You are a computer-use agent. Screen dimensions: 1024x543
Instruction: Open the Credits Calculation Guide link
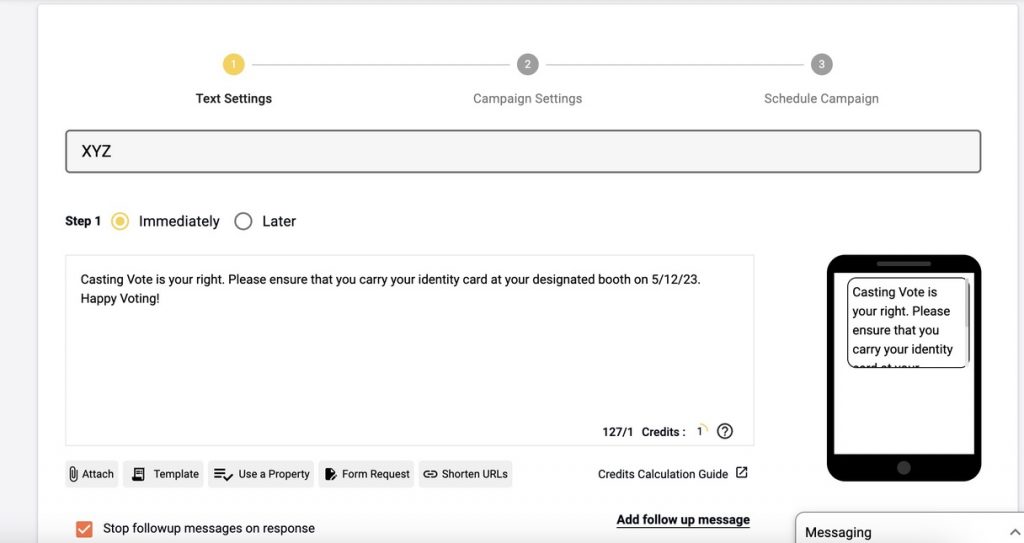pyautogui.click(x=663, y=474)
